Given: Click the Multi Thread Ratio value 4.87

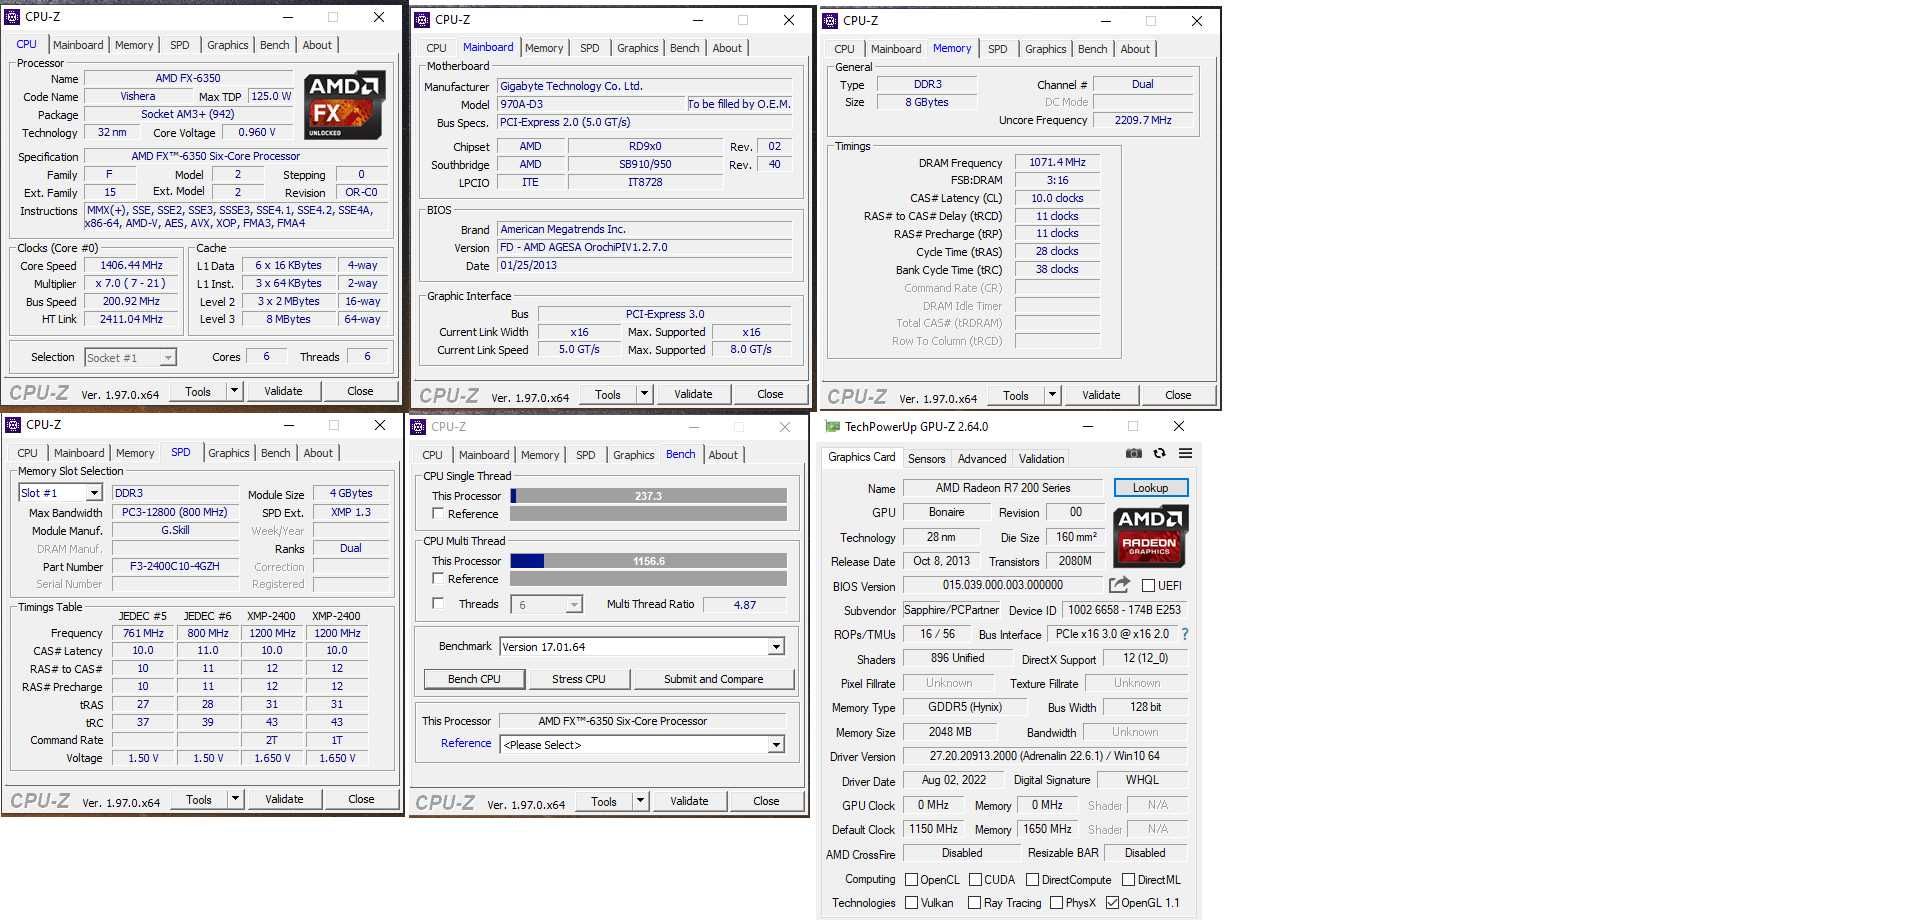Looking at the screenshot, I should point(745,605).
